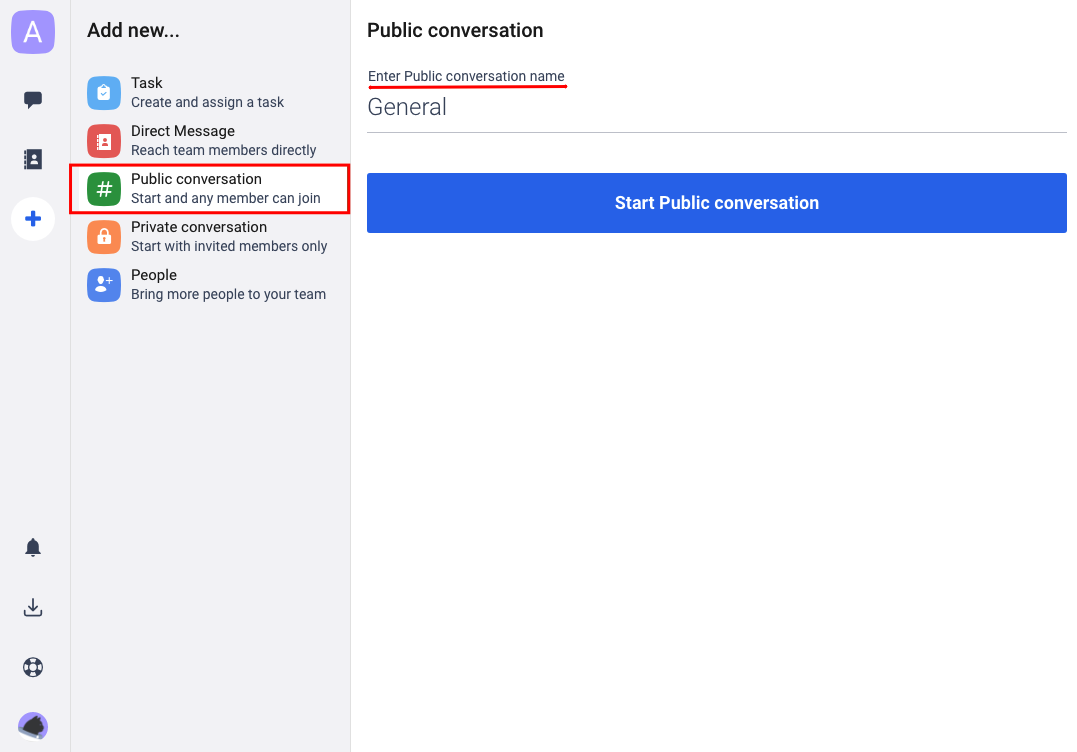This screenshot has width=1077, height=752.
Task: Click 'Enter Public conversation name' label
Action: [x=466, y=76]
